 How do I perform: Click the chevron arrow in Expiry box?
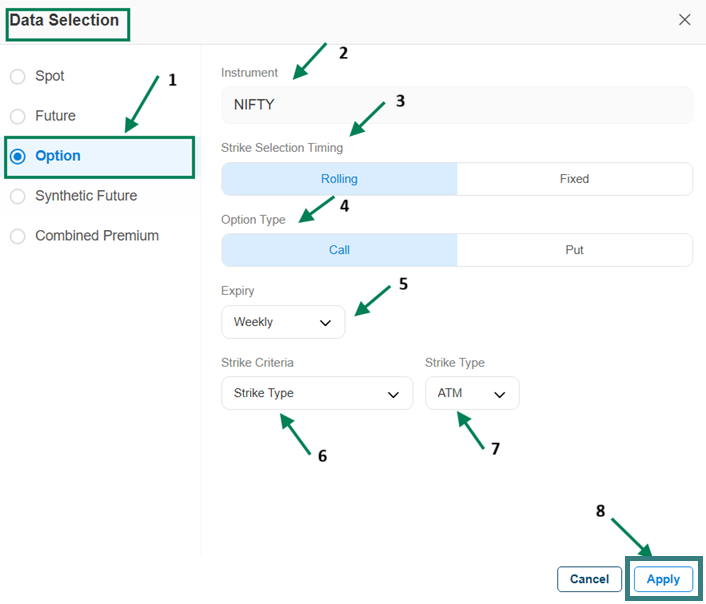tap(325, 323)
